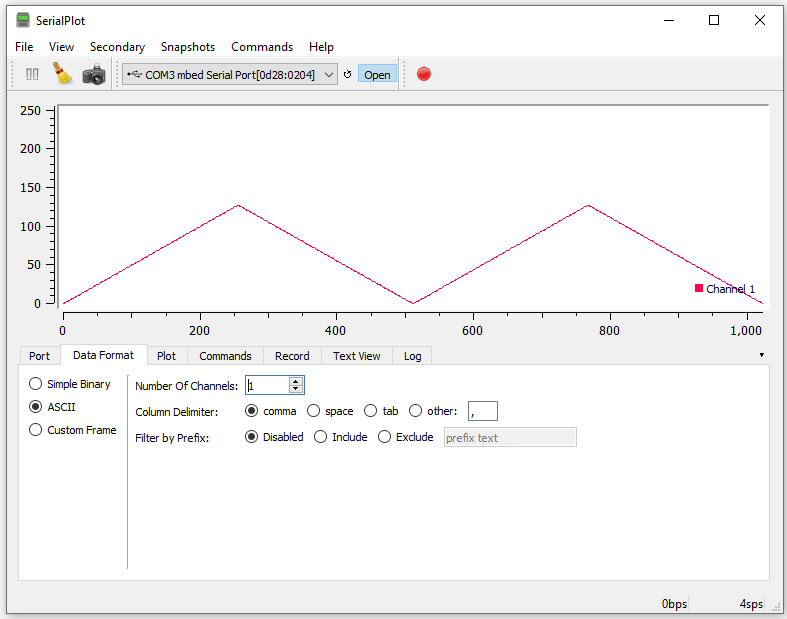This screenshot has height=619, width=787.
Task: Click the Channel 1 legend marker
Action: [699, 288]
